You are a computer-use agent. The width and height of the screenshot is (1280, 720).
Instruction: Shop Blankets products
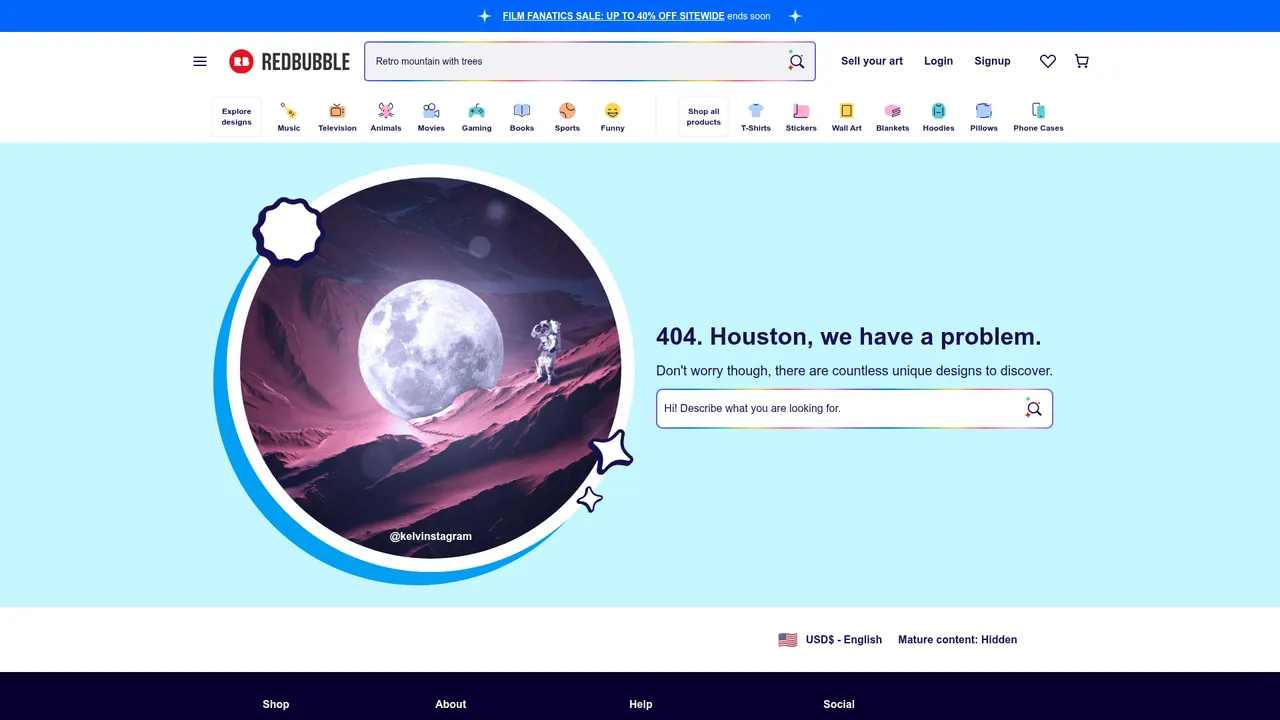tap(893, 117)
